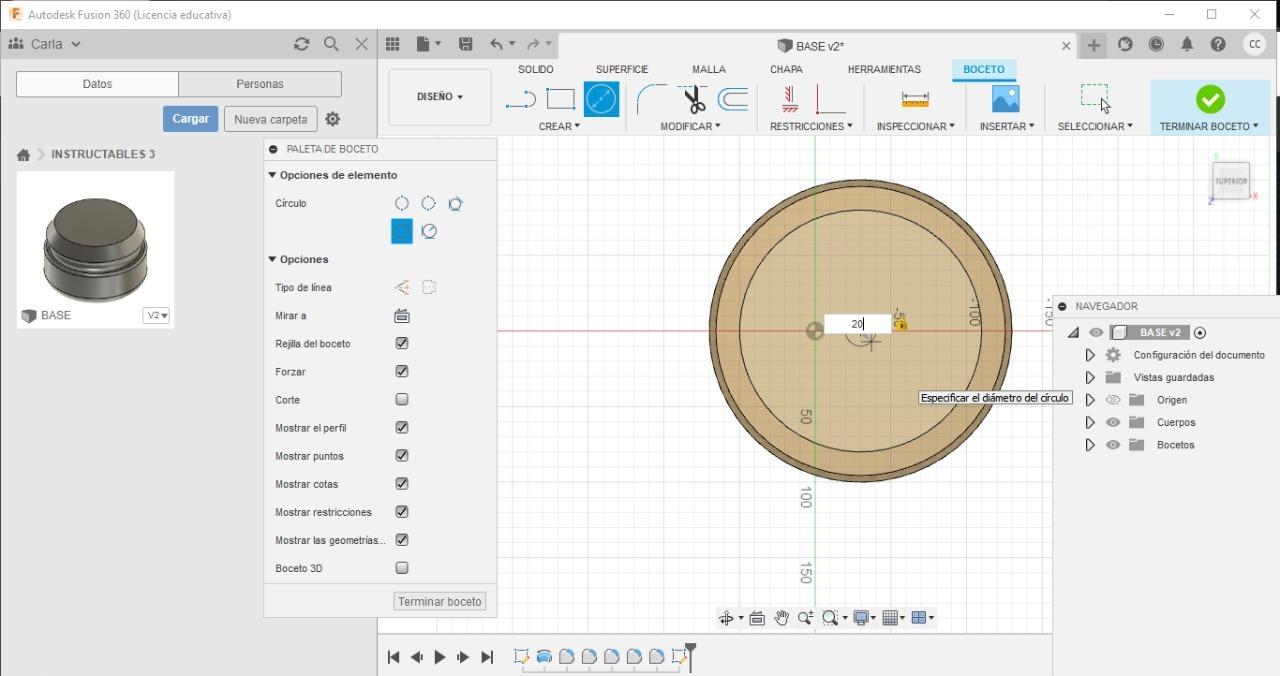The width and height of the screenshot is (1280, 676).
Task: Expand the Bocetos tree node
Action: click(1090, 445)
